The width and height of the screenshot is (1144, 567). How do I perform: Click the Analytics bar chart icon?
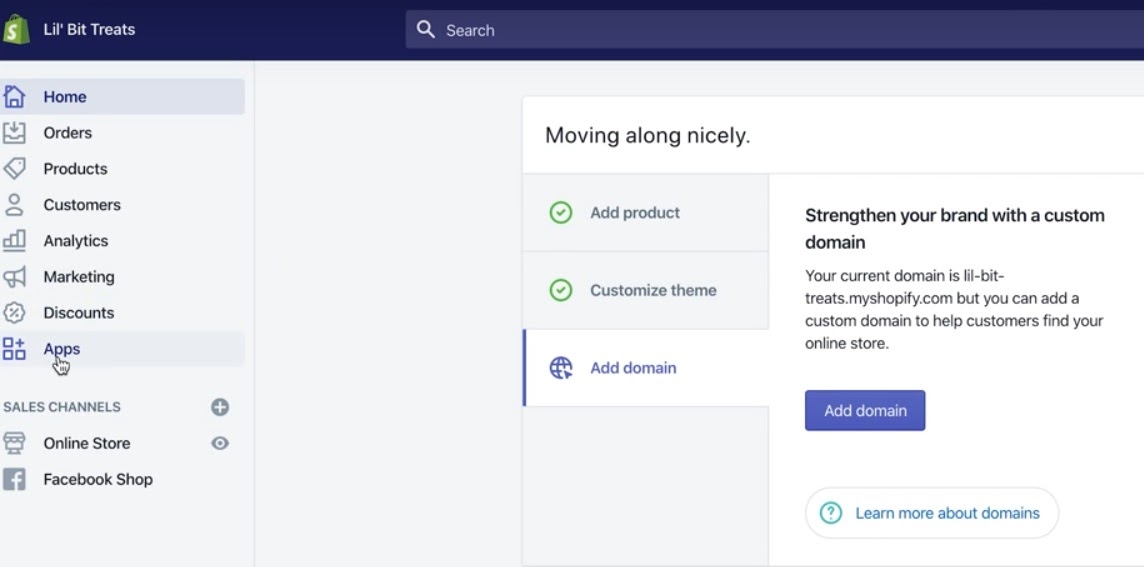click(14, 241)
